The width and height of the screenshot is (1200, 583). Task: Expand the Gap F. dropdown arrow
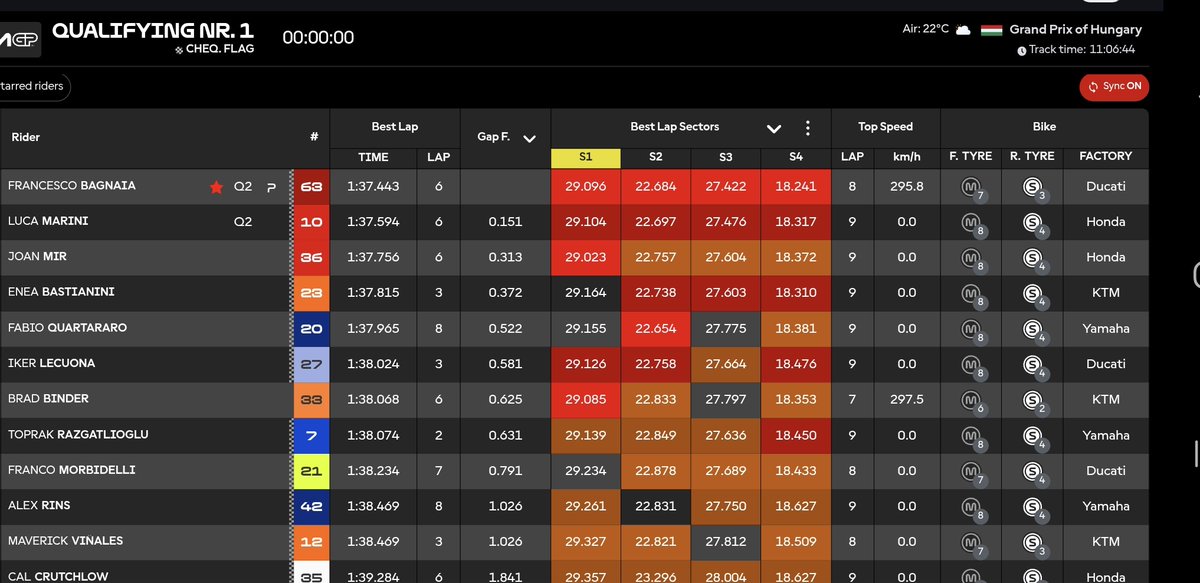(x=529, y=138)
